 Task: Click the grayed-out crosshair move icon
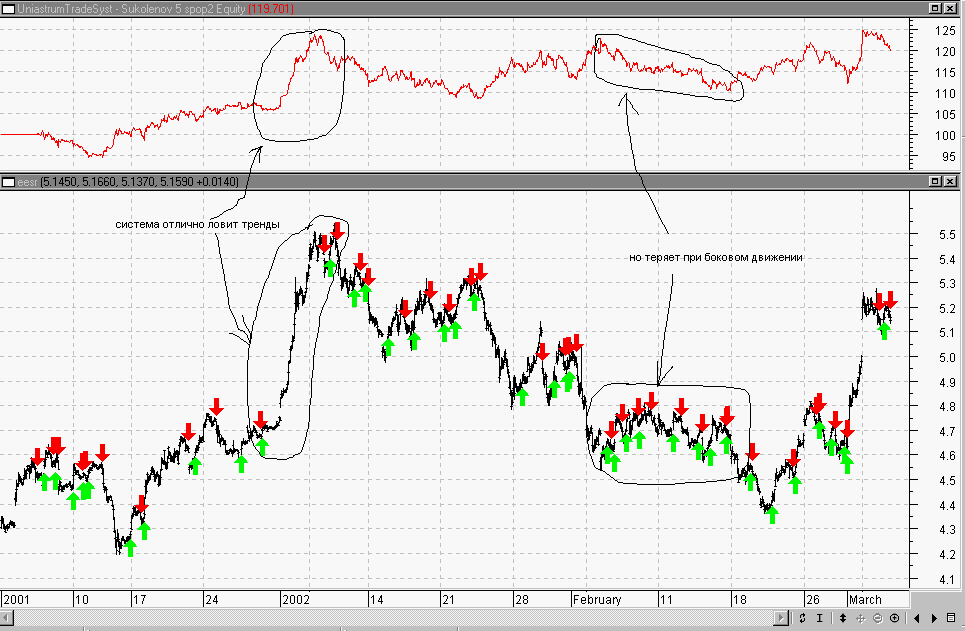click(x=860, y=618)
